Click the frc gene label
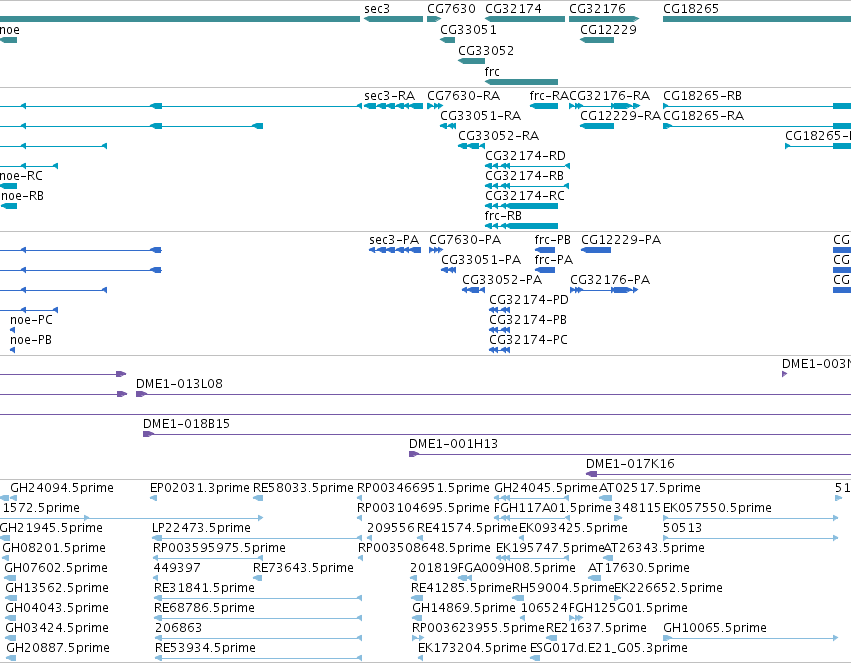 pyautogui.click(x=492, y=72)
